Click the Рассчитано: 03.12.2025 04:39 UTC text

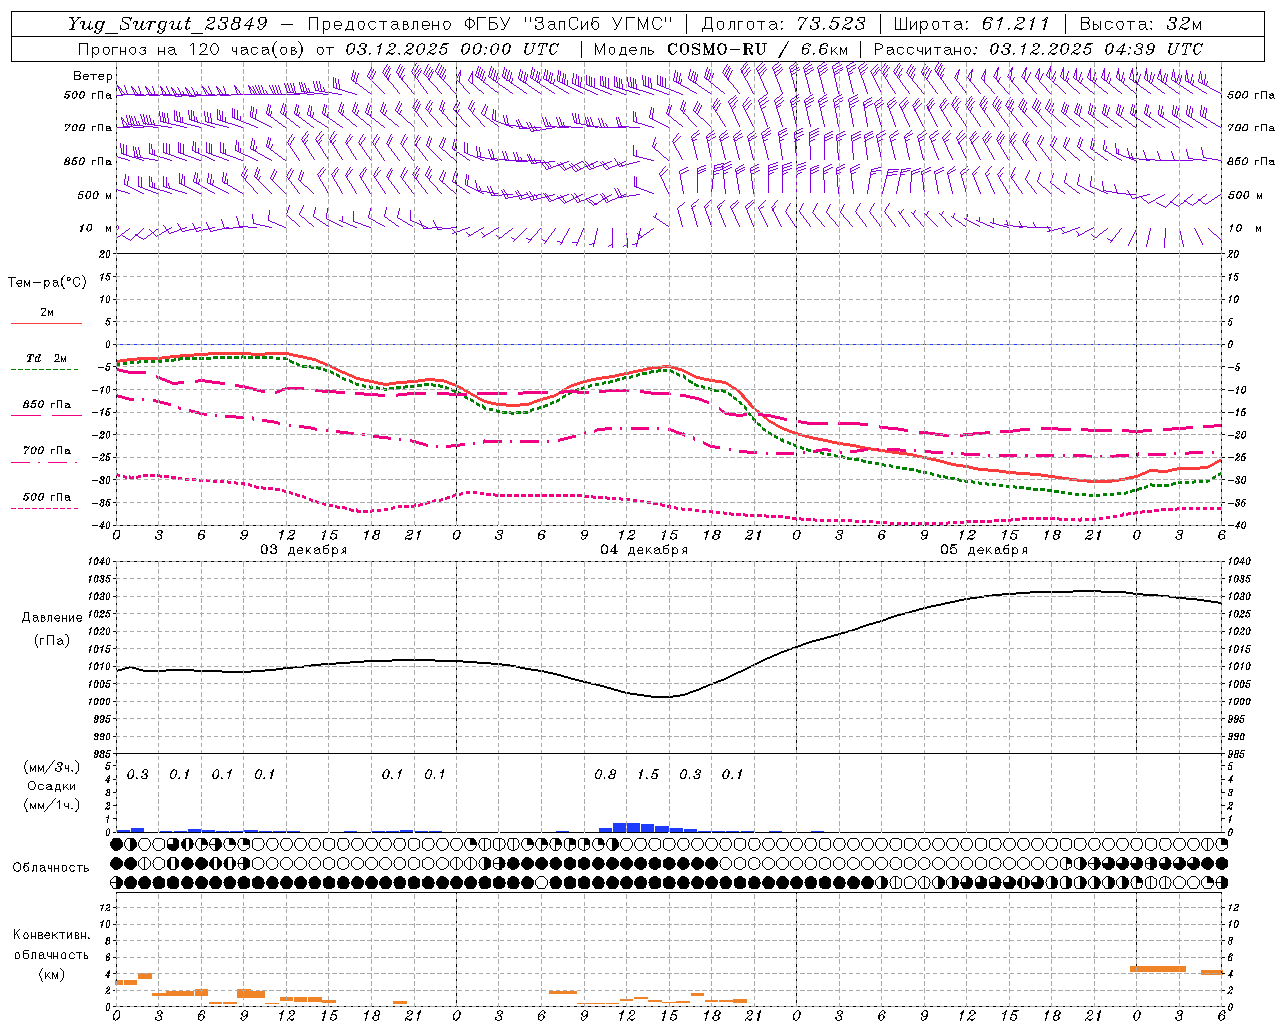[1038, 49]
